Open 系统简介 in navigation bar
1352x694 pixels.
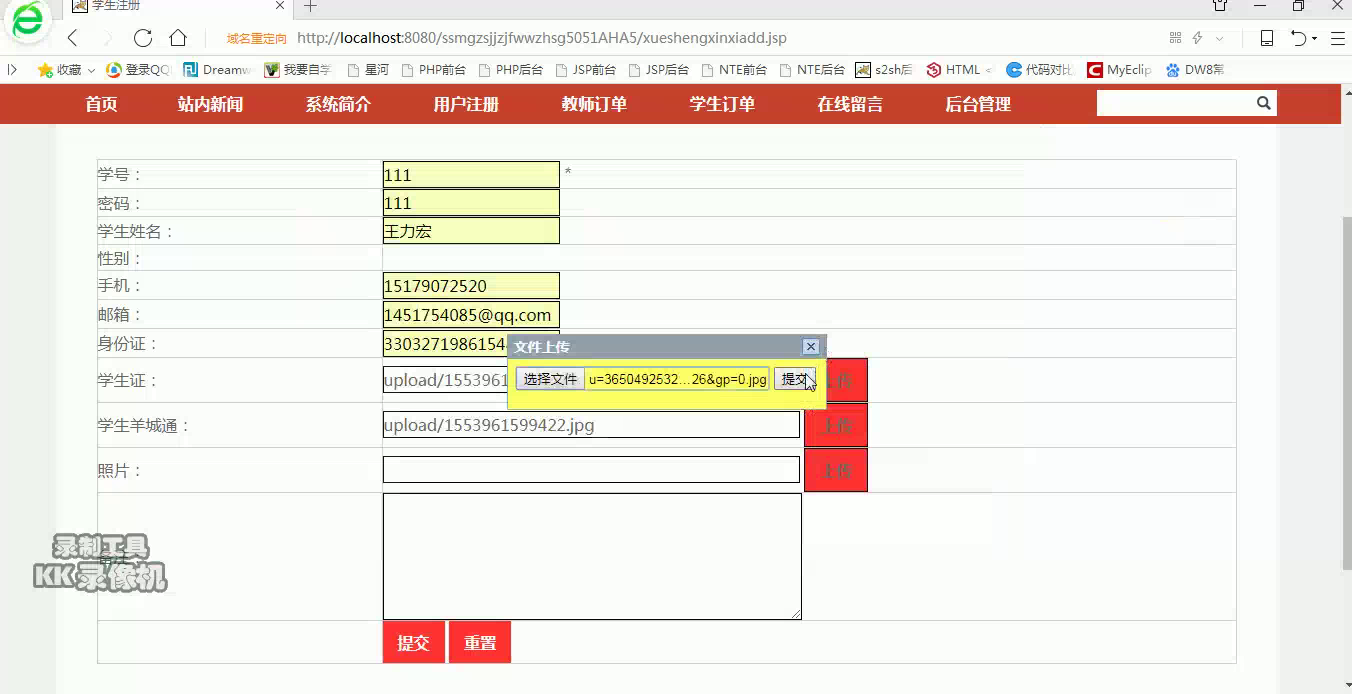tap(338, 104)
